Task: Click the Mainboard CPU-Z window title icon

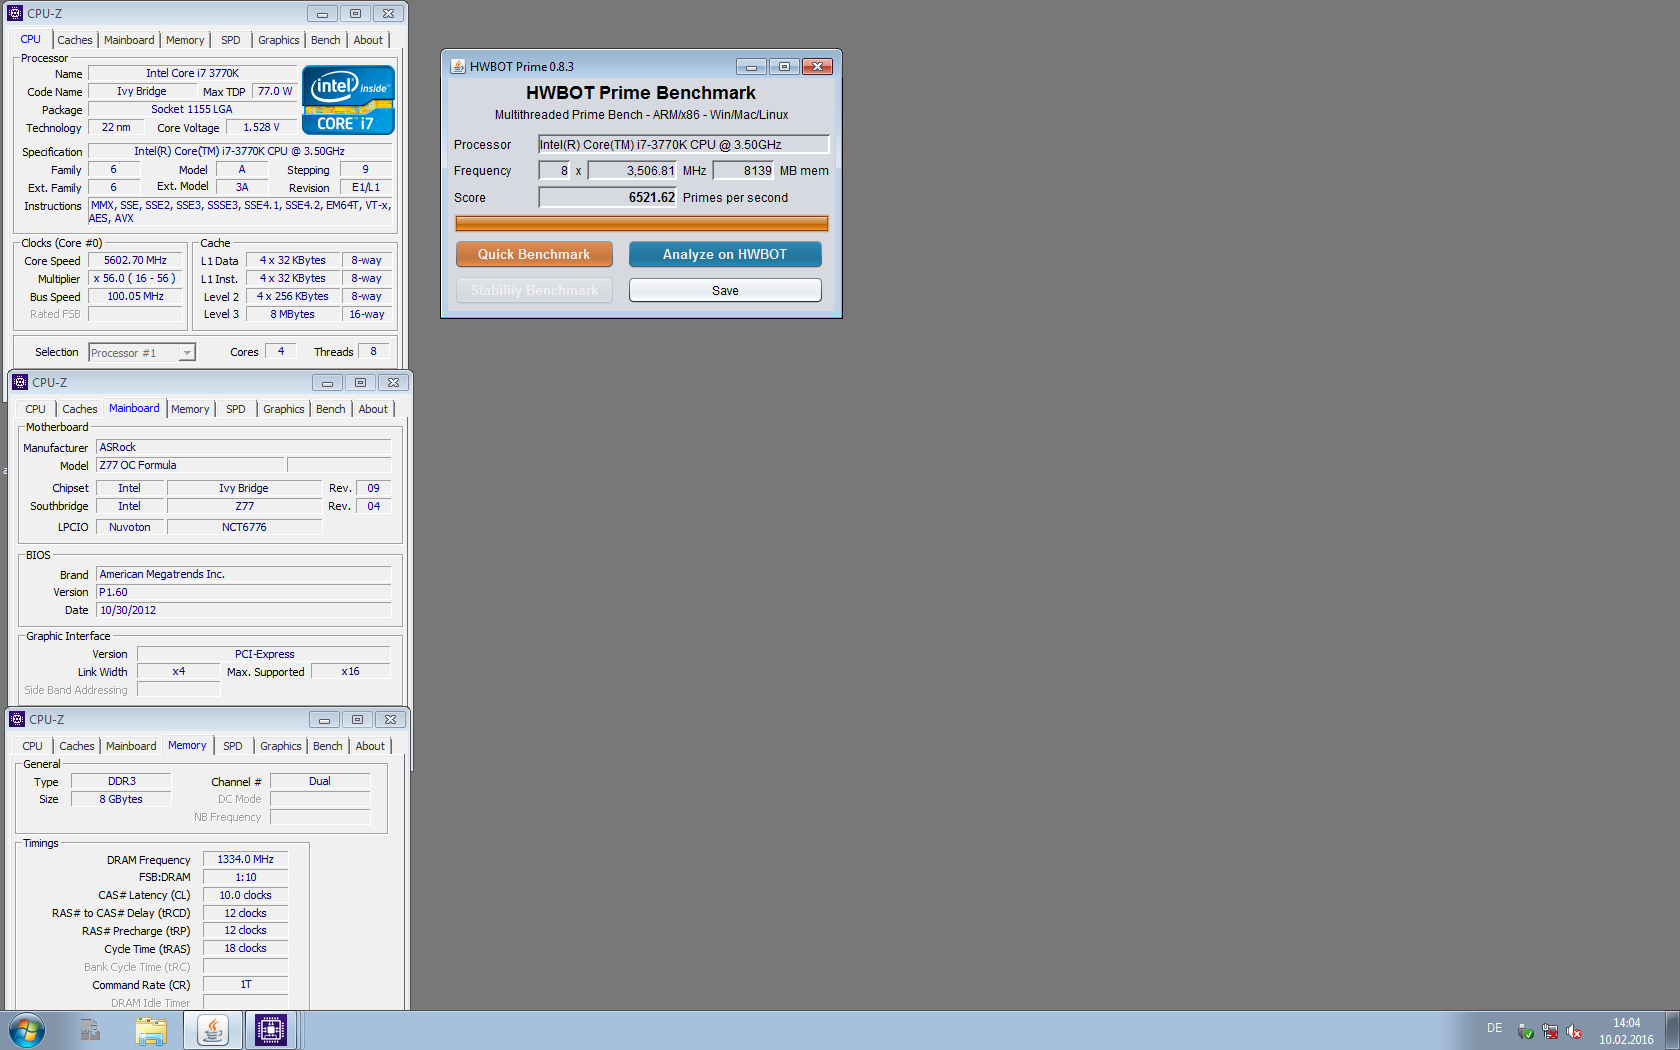Action: point(20,382)
